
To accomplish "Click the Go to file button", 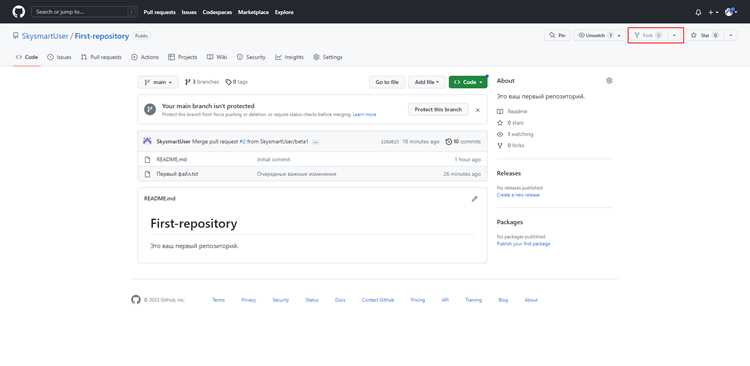I will (x=387, y=82).
